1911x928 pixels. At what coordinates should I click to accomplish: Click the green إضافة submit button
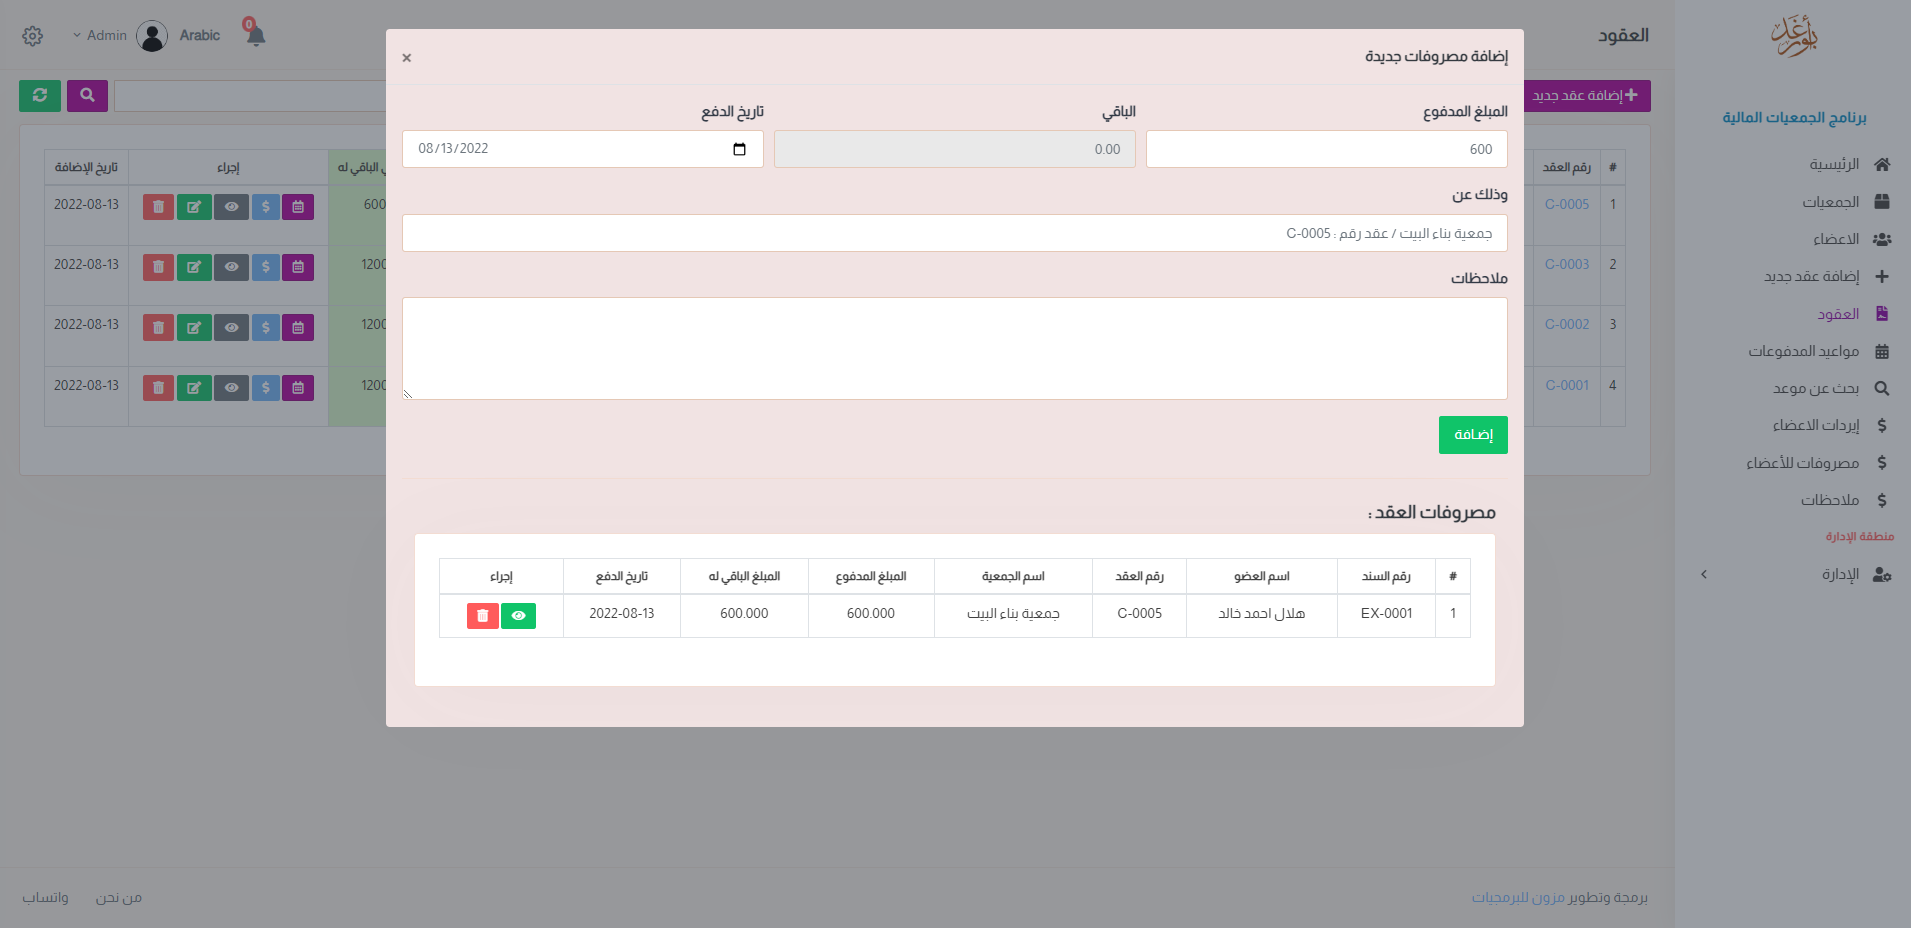coord(1472,435)
